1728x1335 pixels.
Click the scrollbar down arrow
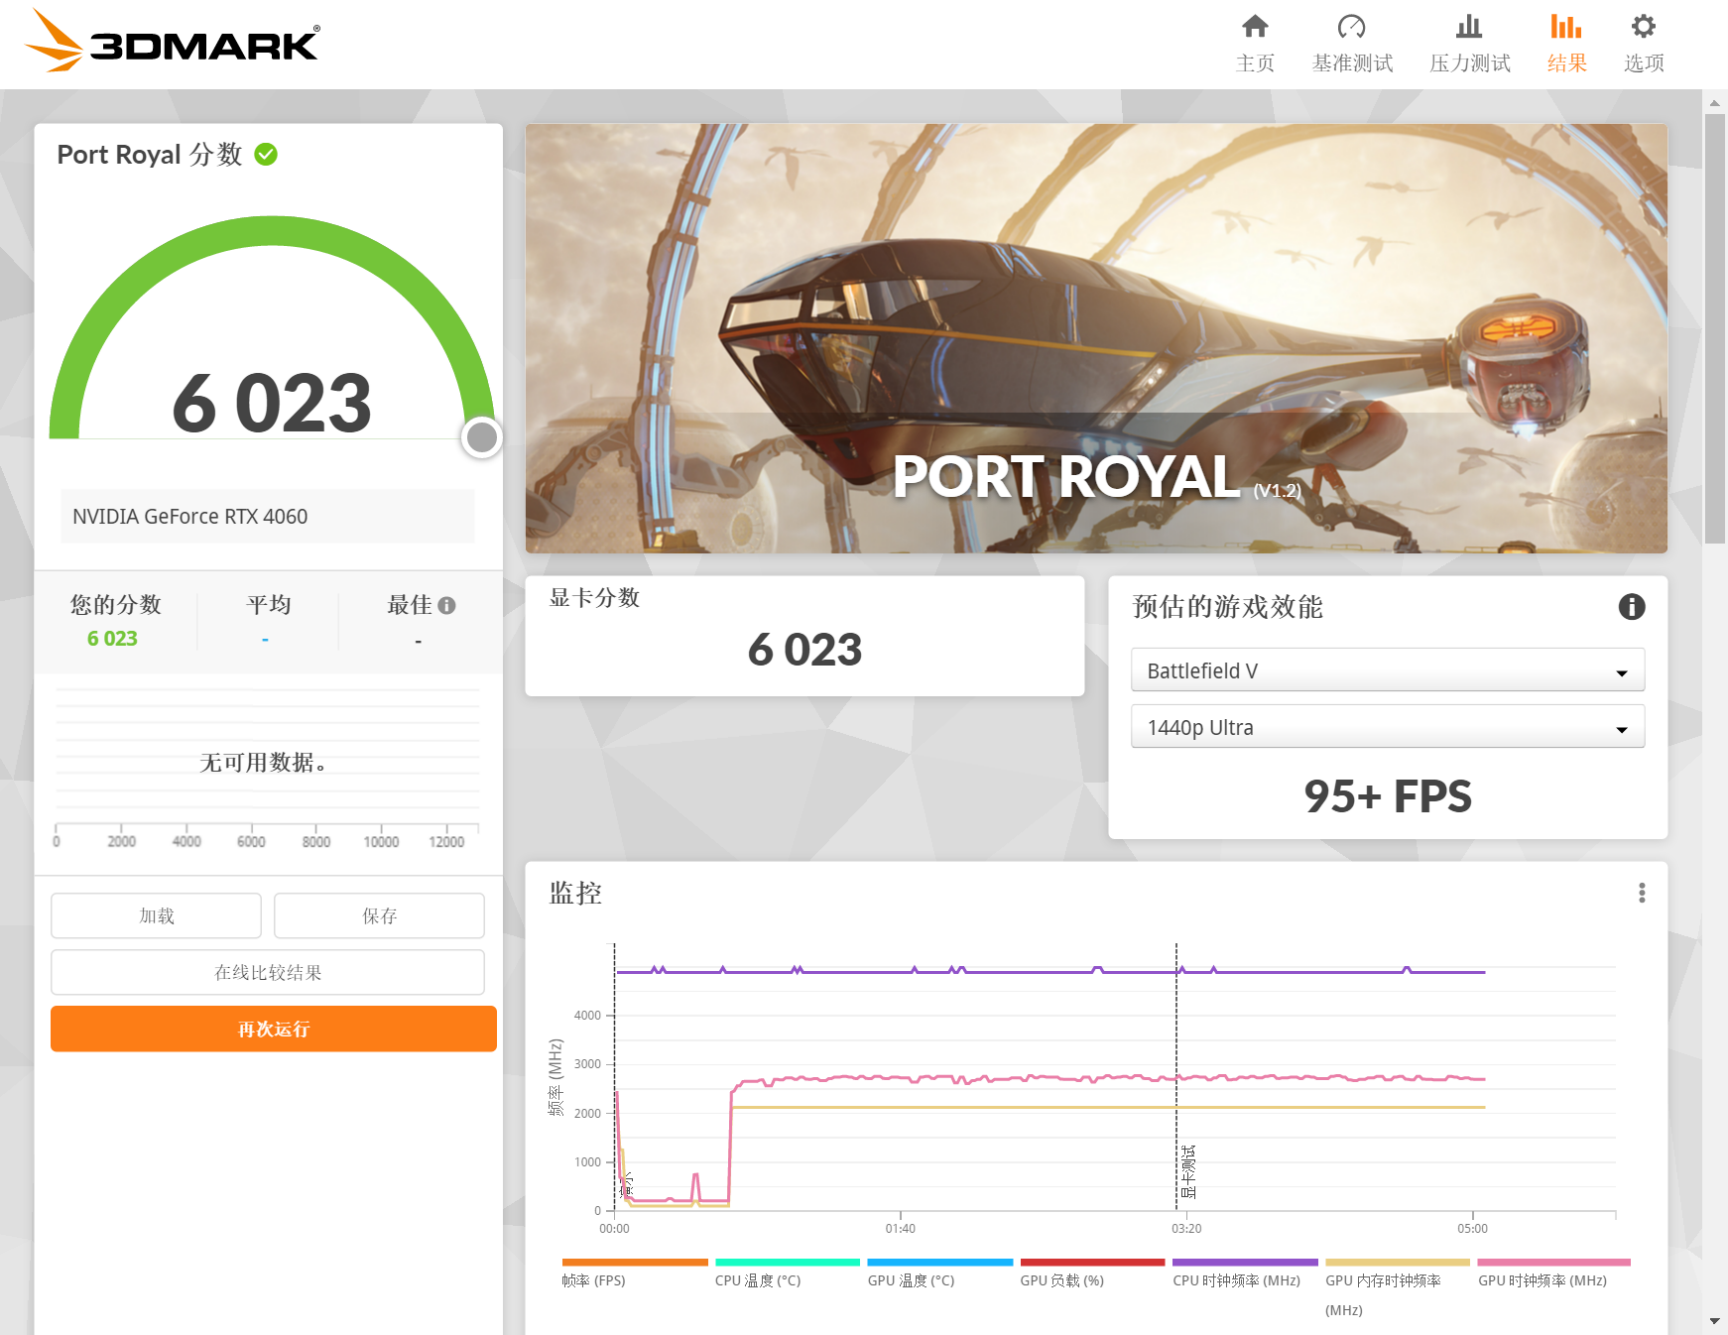1715,1321
